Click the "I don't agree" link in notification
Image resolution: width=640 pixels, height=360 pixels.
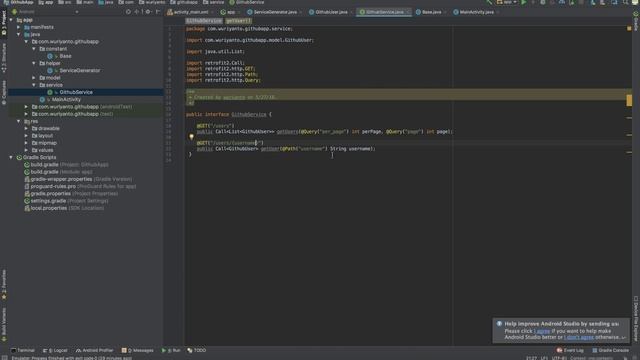tap(579, 337)
